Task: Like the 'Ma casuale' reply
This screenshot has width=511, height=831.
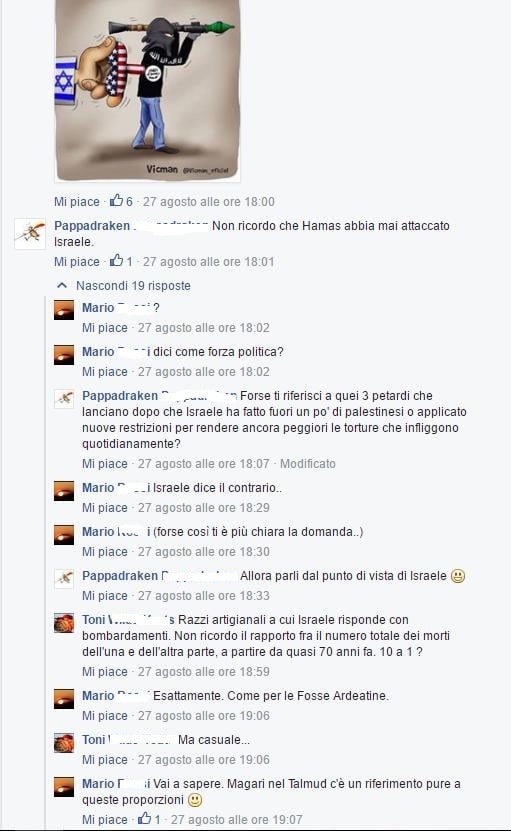Action: pos(104,759)
